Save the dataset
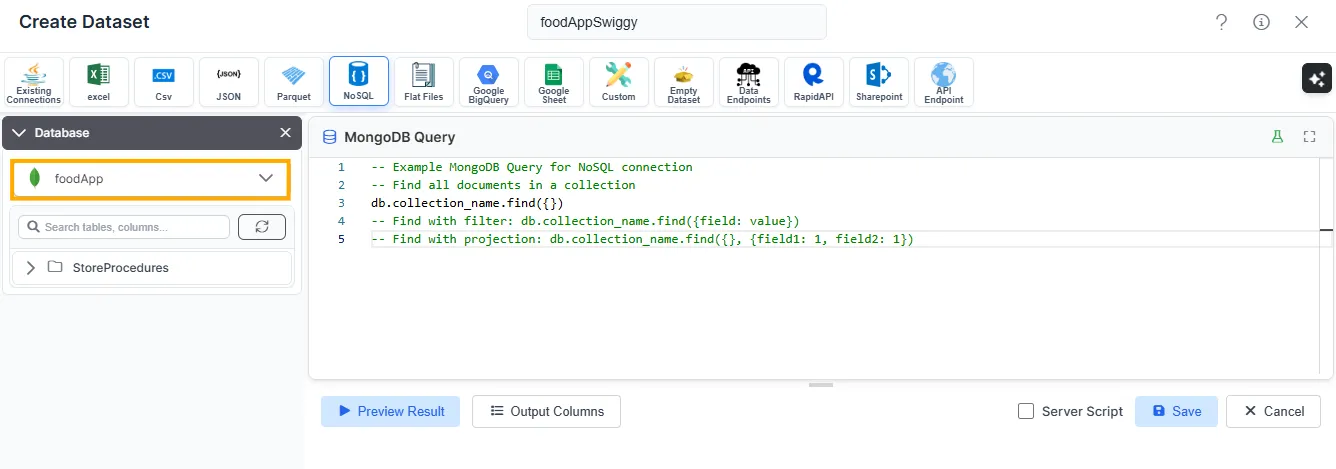This screenshot has width=1336, height=469. 1176,411
